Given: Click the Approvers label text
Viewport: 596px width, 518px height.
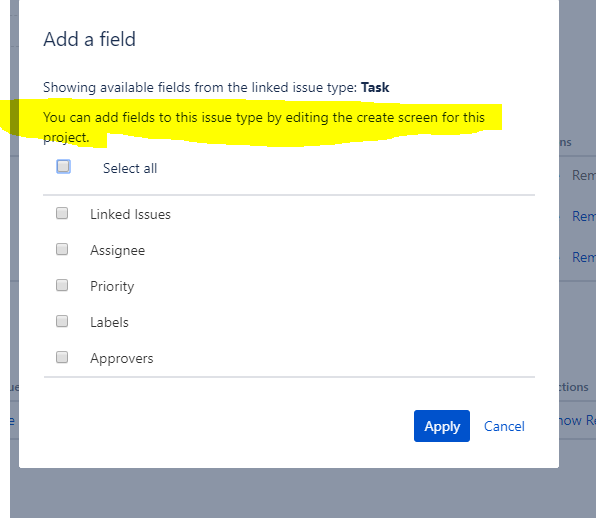Looking at the screenshot, I should pos(122,358).
